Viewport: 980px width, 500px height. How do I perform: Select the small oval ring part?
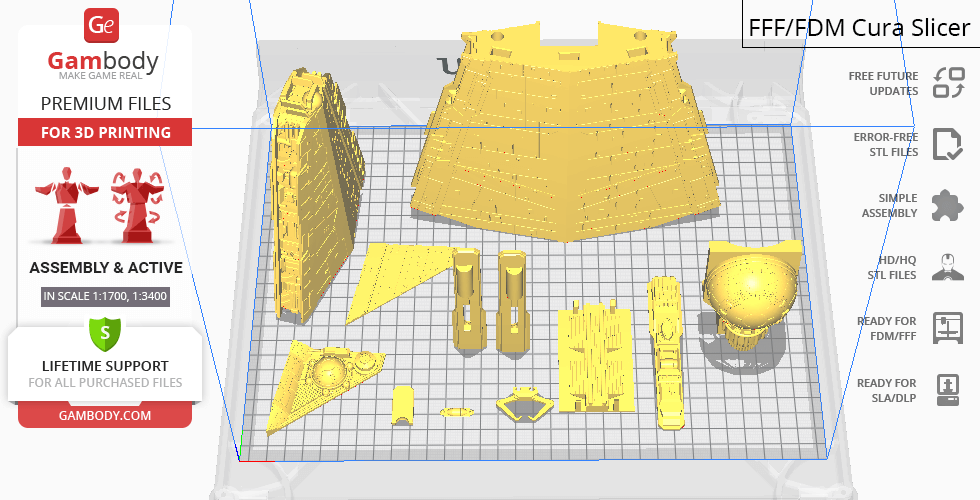(x=456, y=412)
